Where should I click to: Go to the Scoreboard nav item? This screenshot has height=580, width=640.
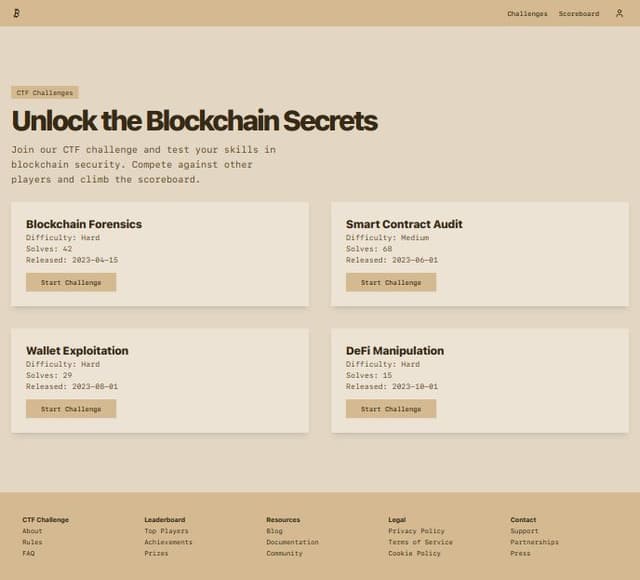pyautogui.click(x=579, y=14)
